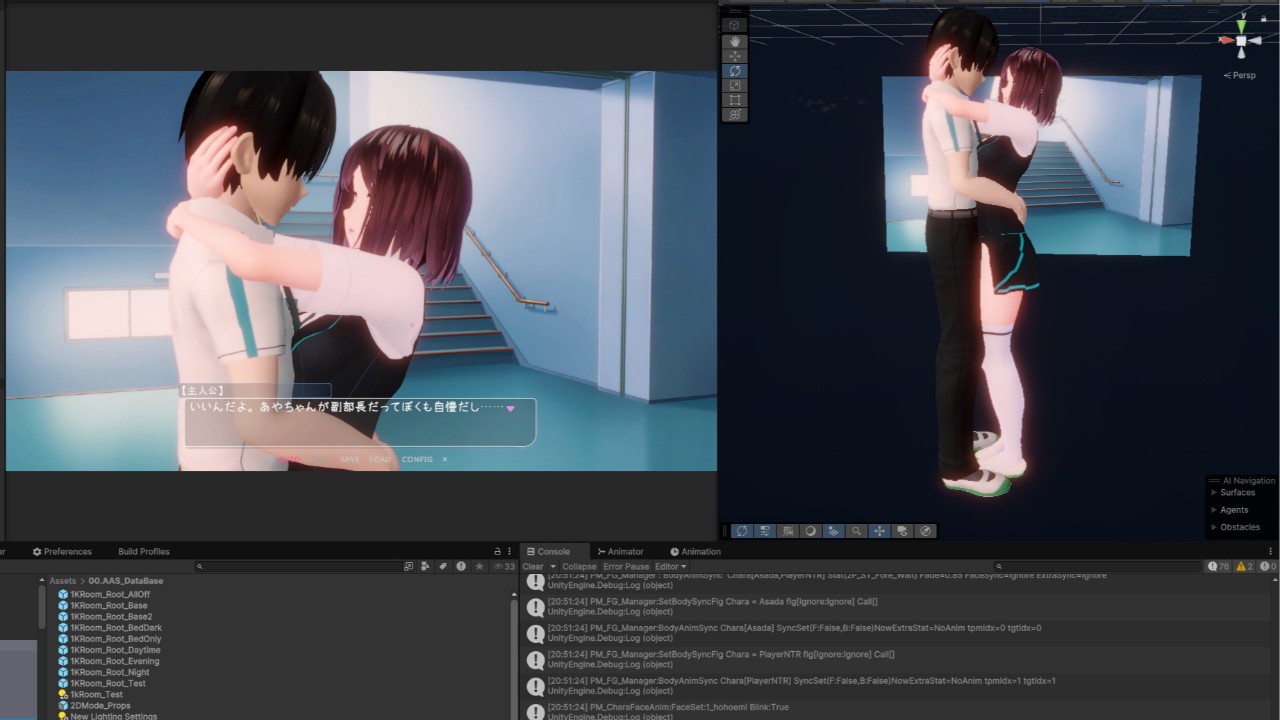Toggle Collapse in the Console
The width and height of the screenshot is (1280, 720).
click(578, 567)
